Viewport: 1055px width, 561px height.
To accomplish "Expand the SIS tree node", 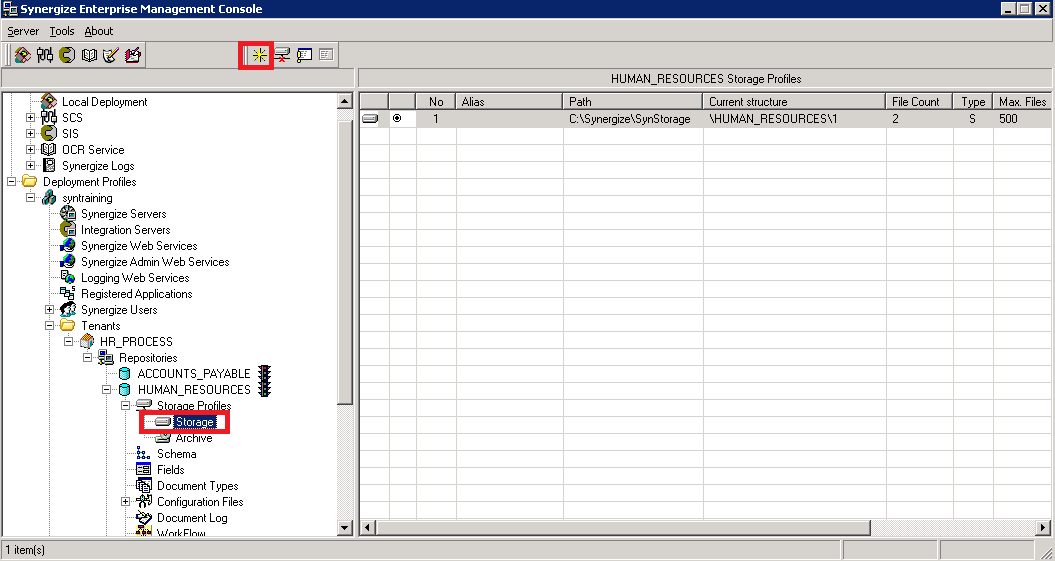I will coord(30,134).
